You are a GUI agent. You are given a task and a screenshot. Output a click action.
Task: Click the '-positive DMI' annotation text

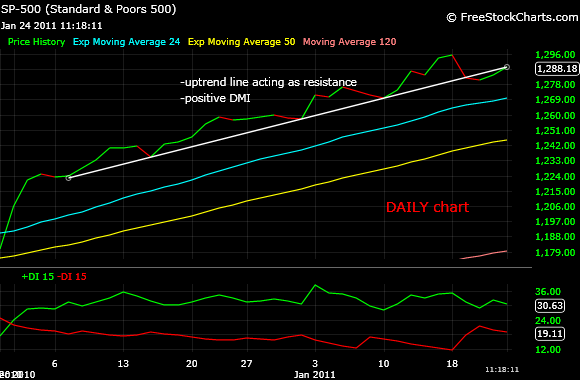point(215,98)
